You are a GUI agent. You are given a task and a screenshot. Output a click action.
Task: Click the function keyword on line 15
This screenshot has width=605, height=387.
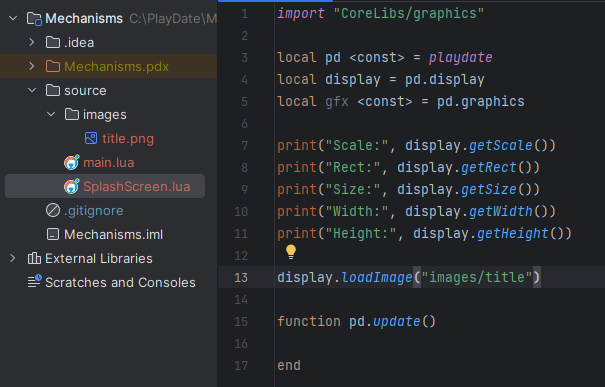click(x=309, y=321)
